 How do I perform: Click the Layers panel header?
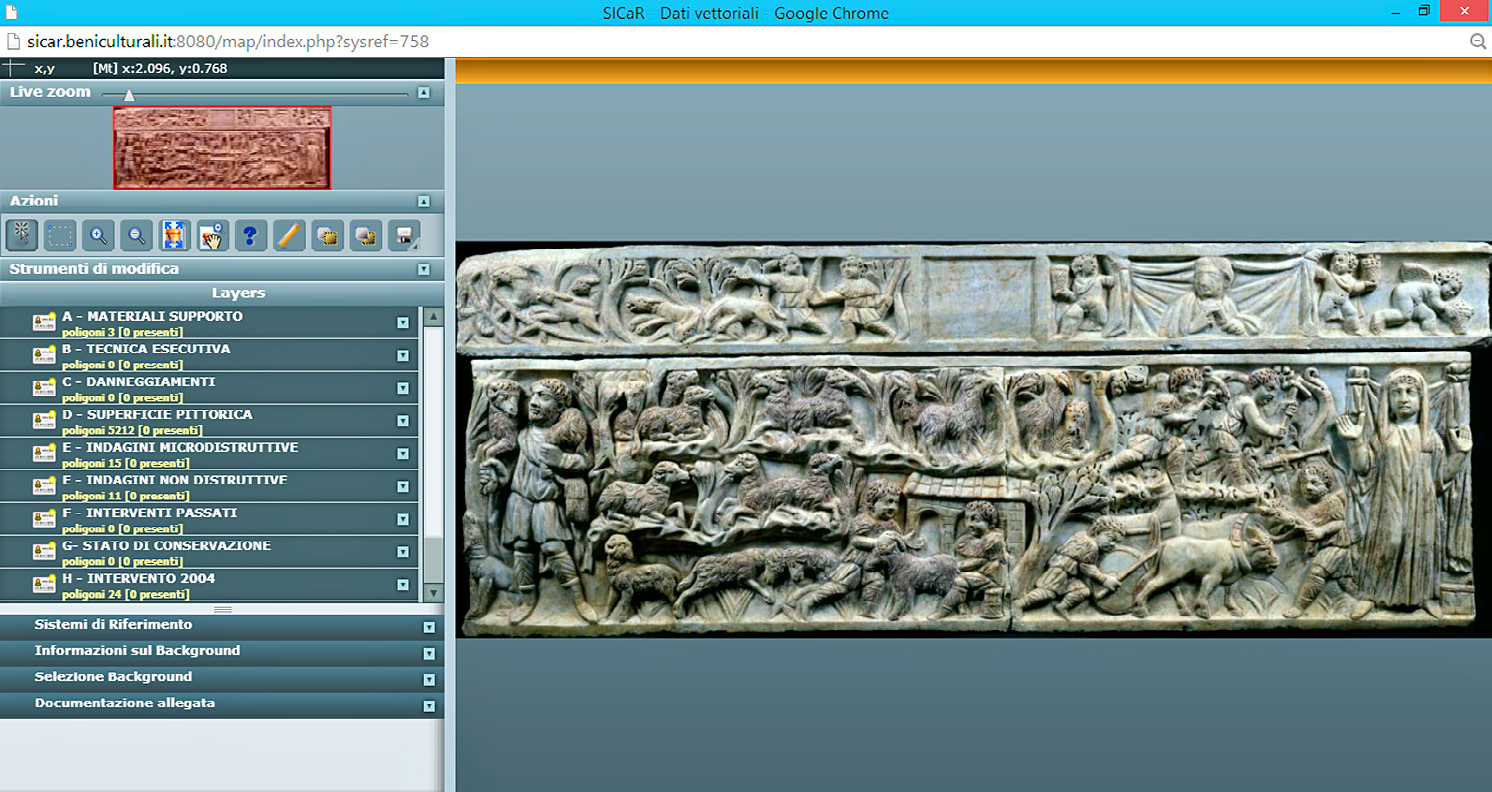(222, 294)
